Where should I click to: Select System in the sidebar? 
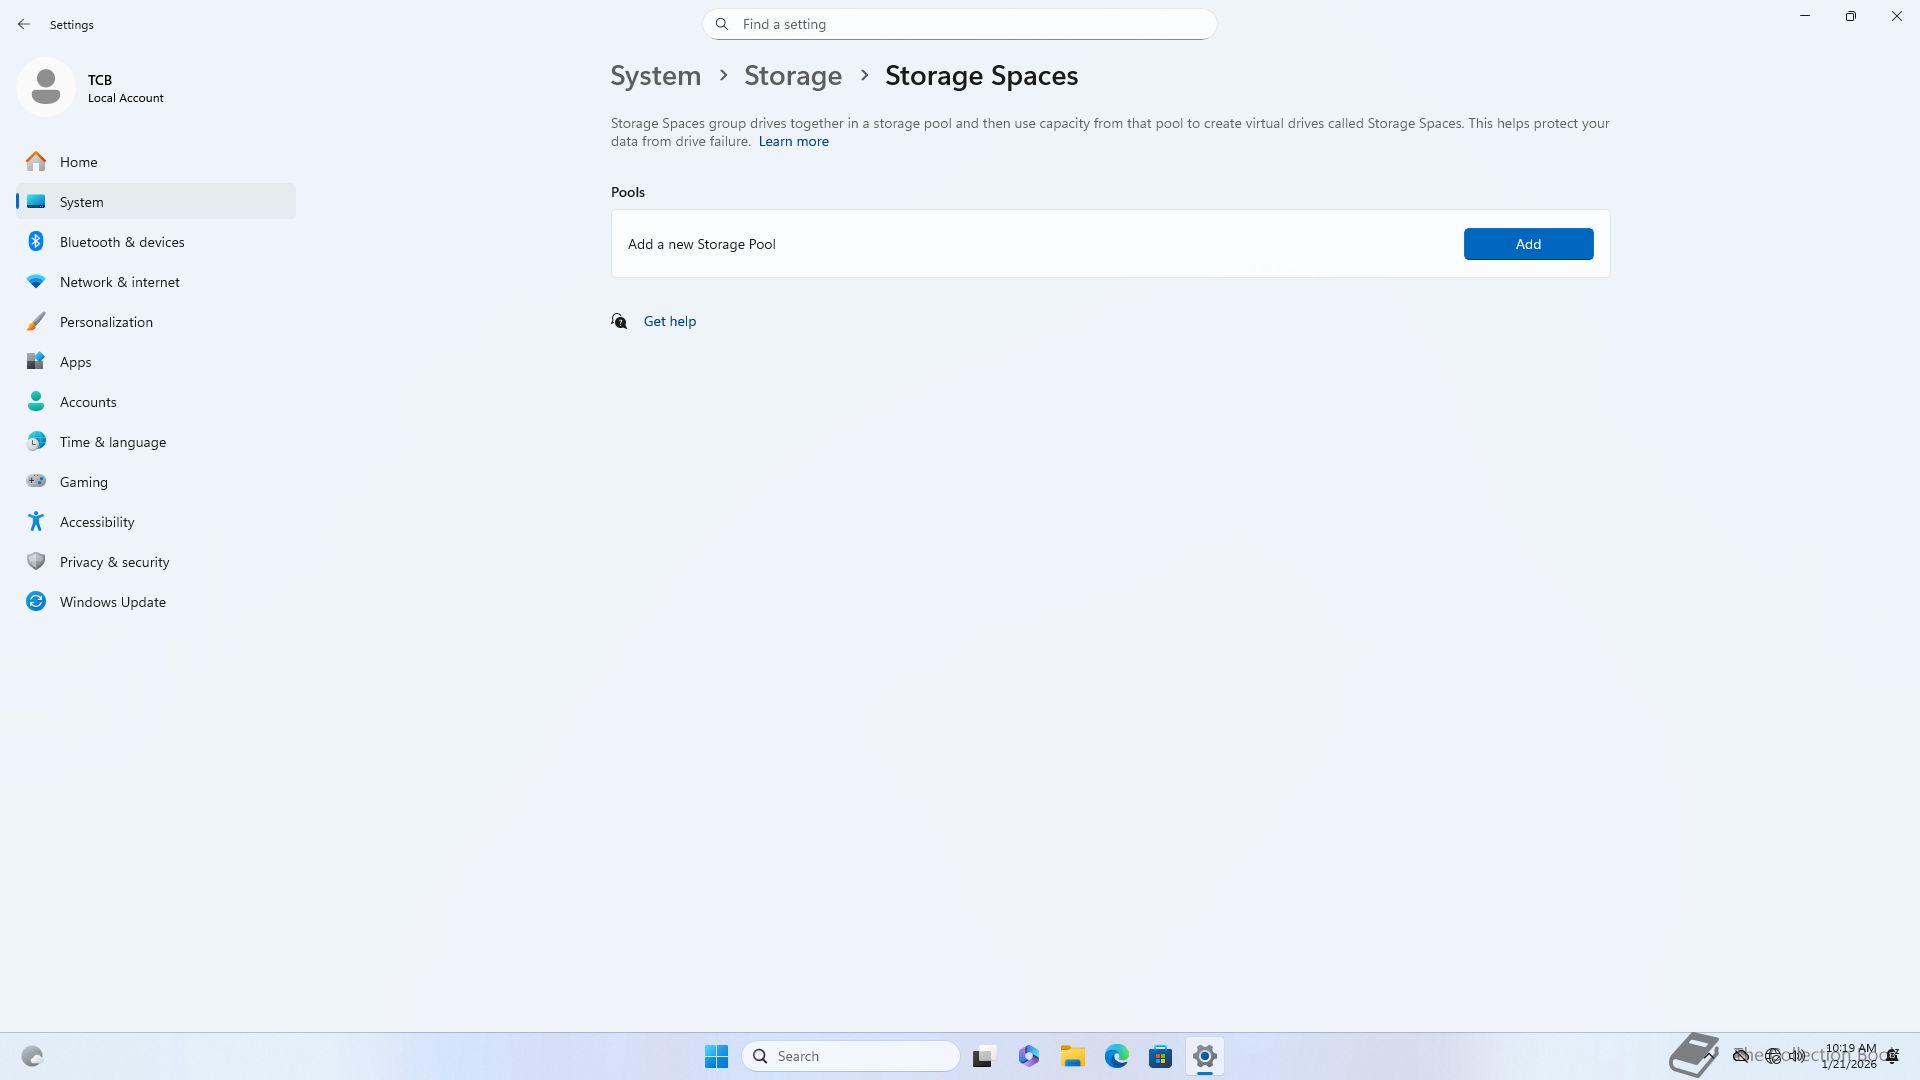pyautogui.click(x=81, y=202)
